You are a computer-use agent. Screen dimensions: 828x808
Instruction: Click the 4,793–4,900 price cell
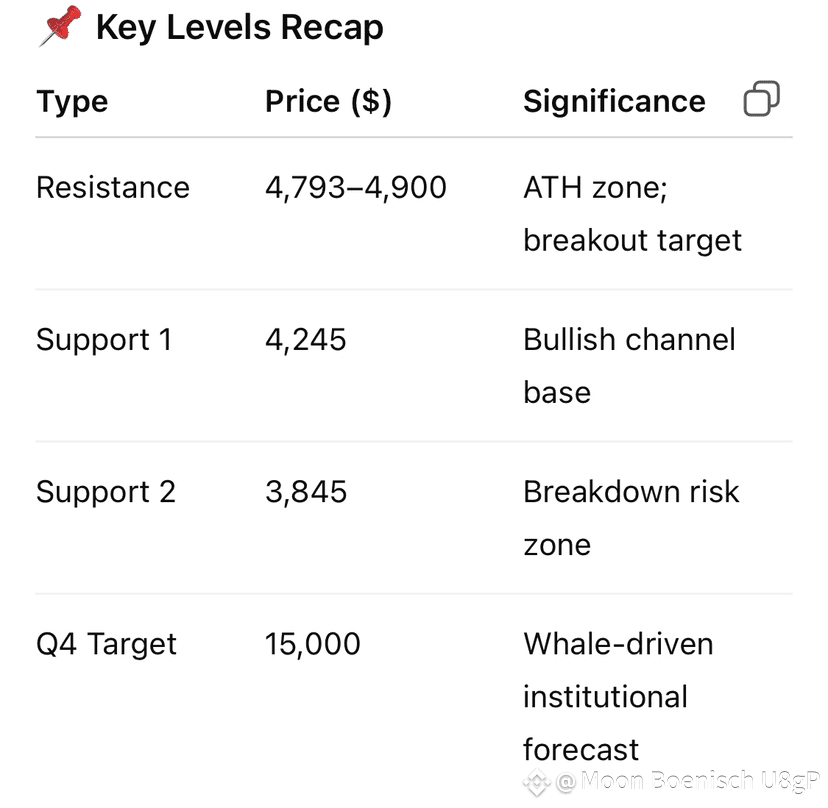click(356, 187)
